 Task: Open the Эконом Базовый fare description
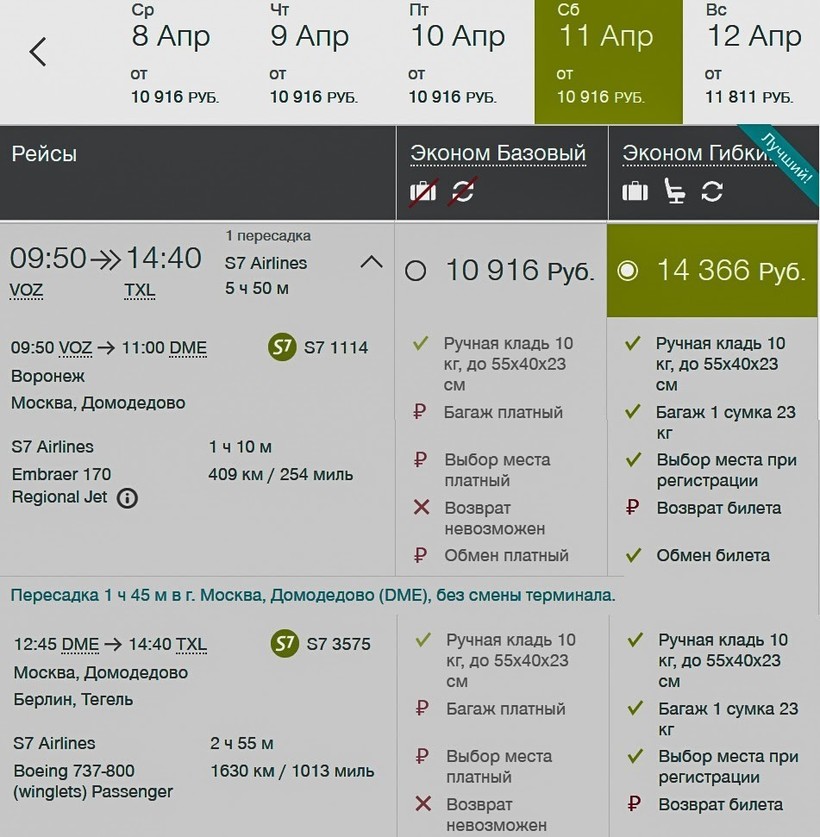point(497,153)
